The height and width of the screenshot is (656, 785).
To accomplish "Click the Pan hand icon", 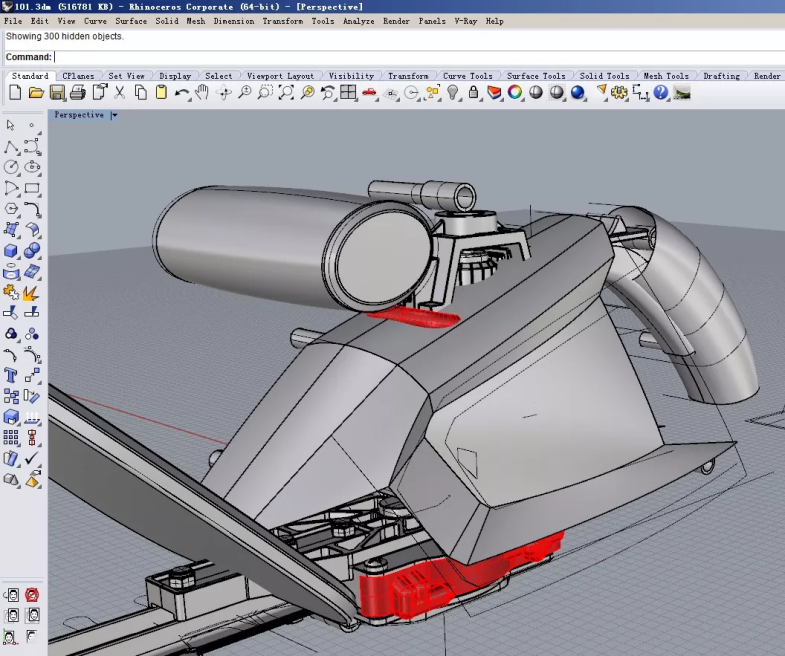I will pos(202,93).
